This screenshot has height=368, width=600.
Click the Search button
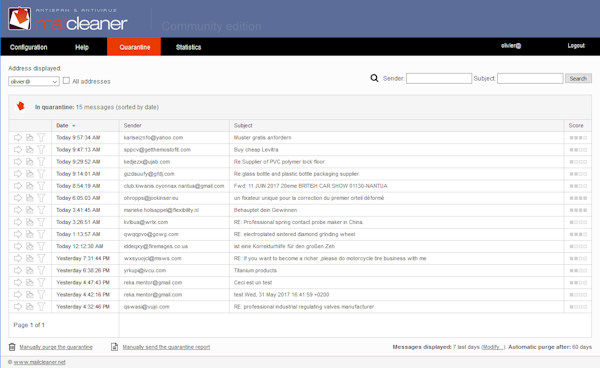[578, 78]
